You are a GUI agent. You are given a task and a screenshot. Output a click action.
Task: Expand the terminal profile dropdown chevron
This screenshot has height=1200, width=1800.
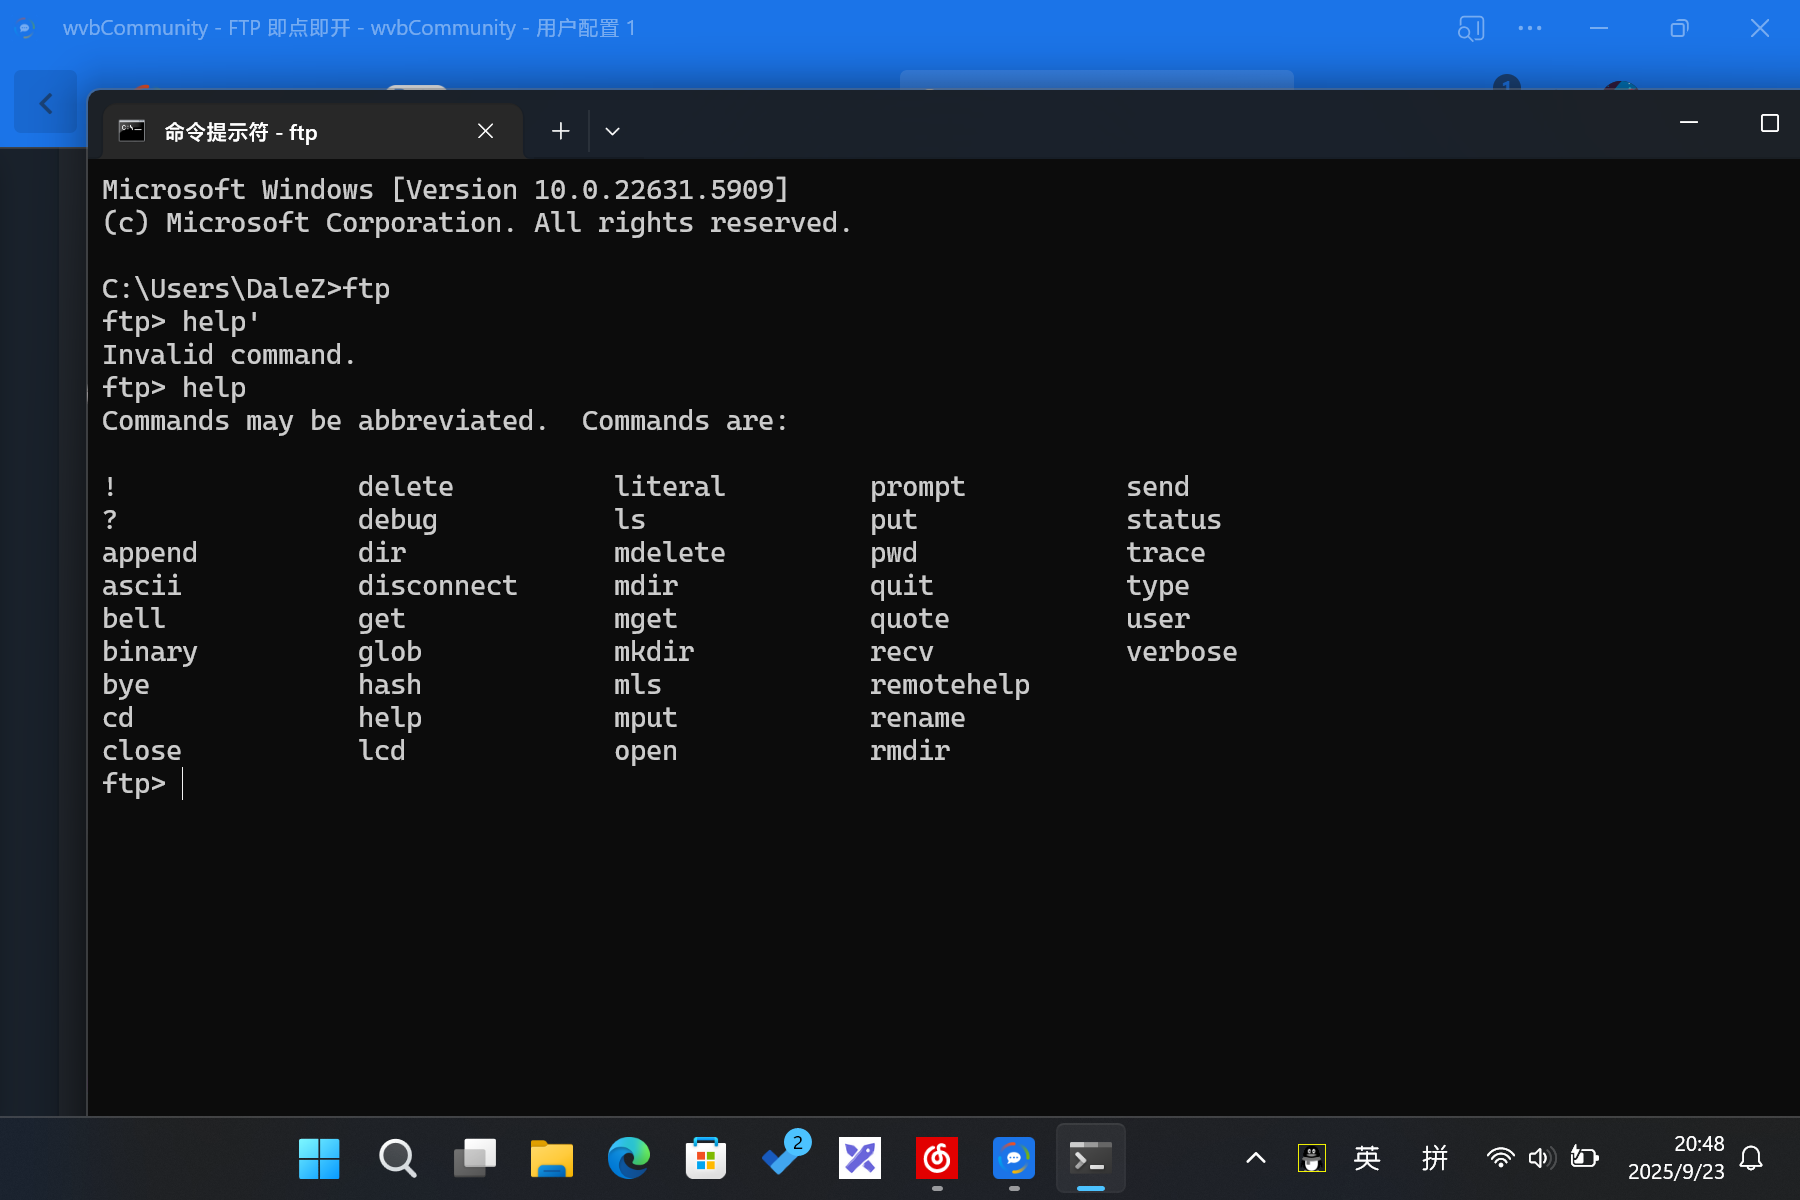(612, 131)
